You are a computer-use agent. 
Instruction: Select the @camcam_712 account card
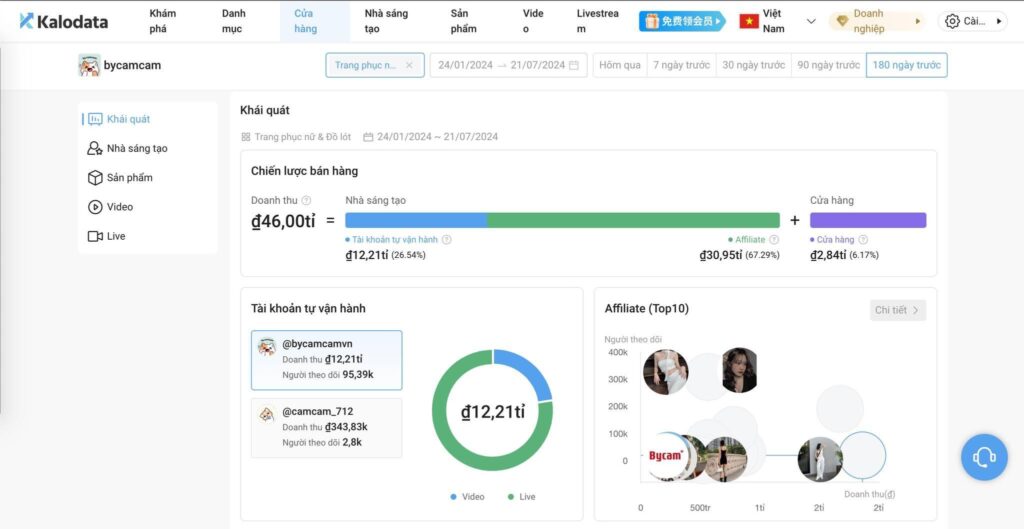coord(327,428)
